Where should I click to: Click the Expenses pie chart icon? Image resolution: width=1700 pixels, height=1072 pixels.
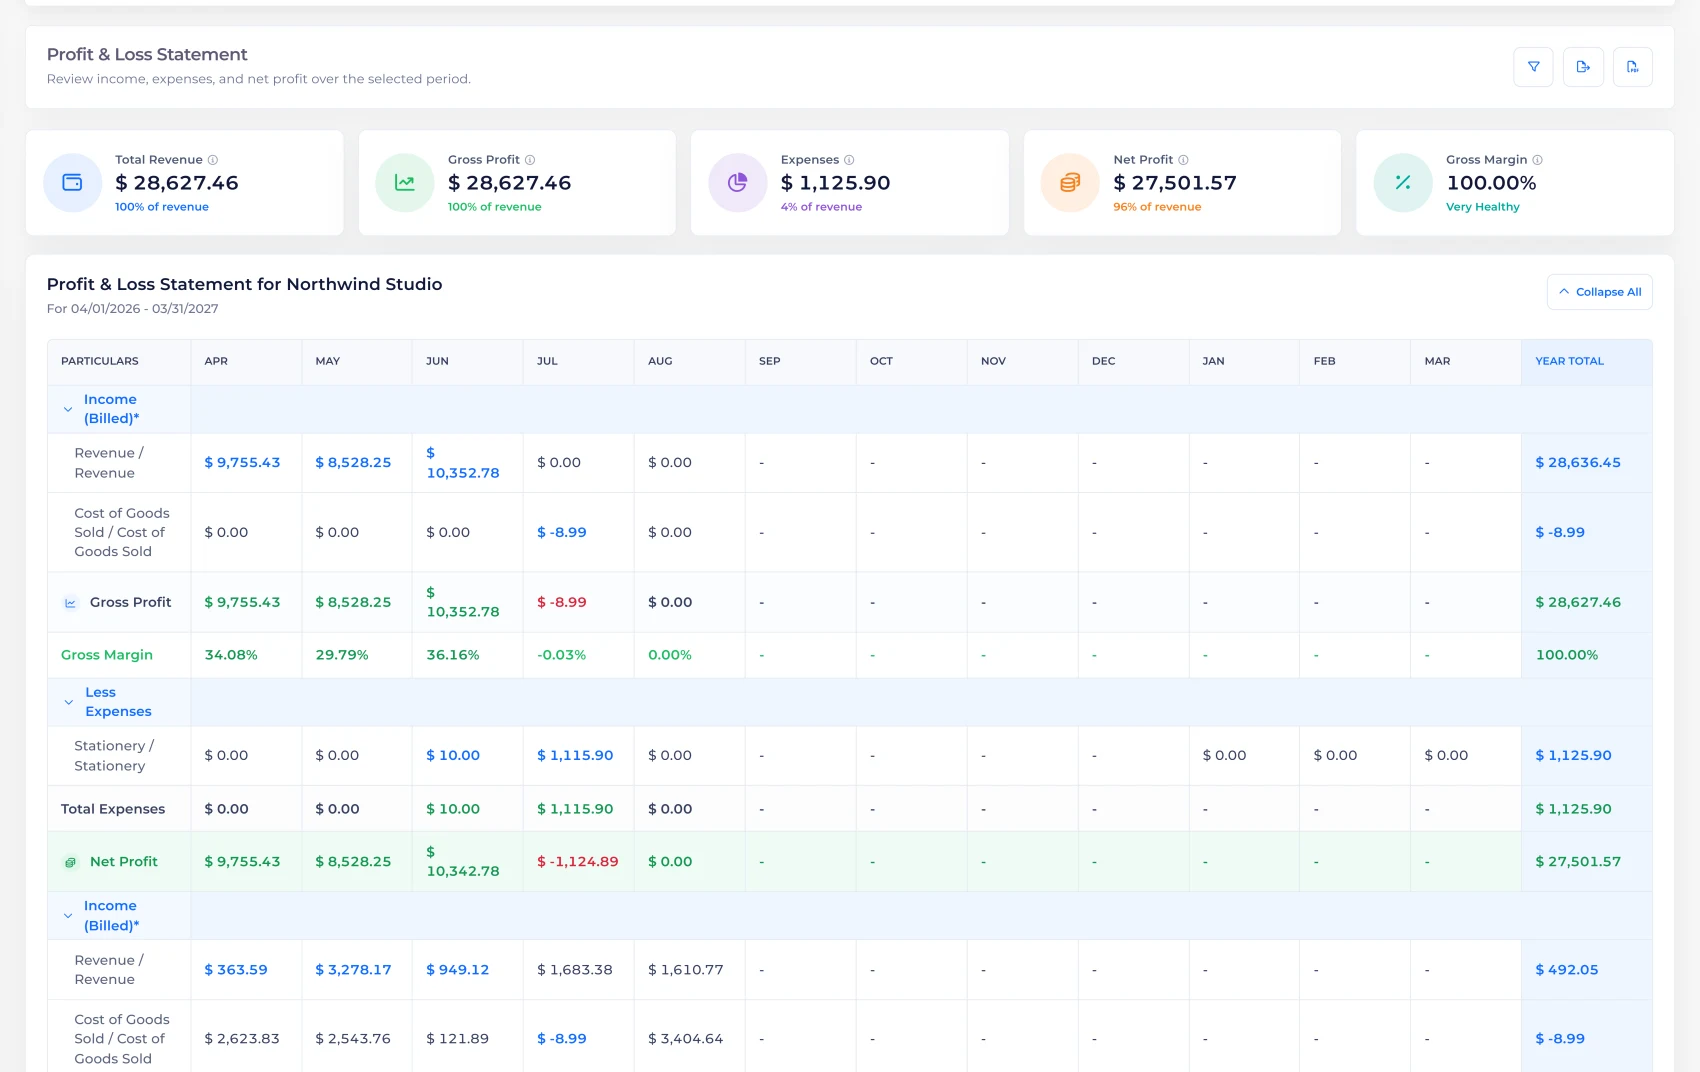coord(737,182)
